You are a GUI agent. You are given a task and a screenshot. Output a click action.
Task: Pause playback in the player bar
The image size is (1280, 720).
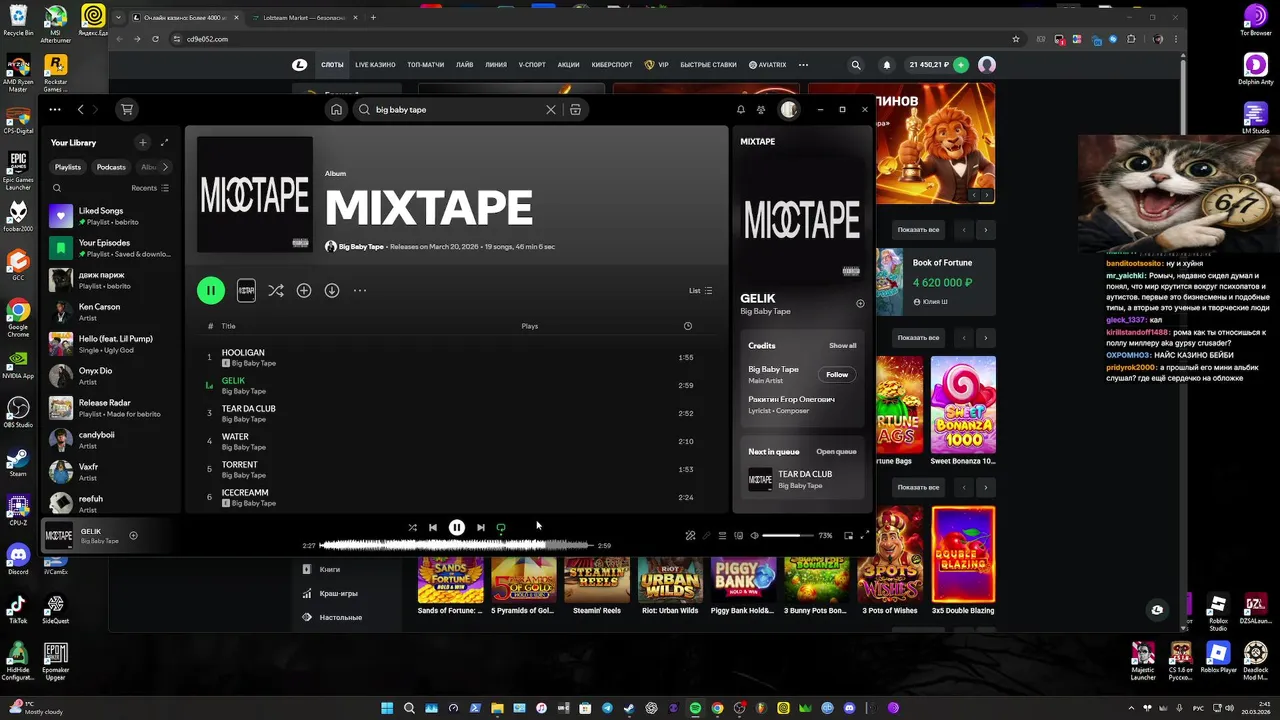pyautogui.click(x=457, y=528)
